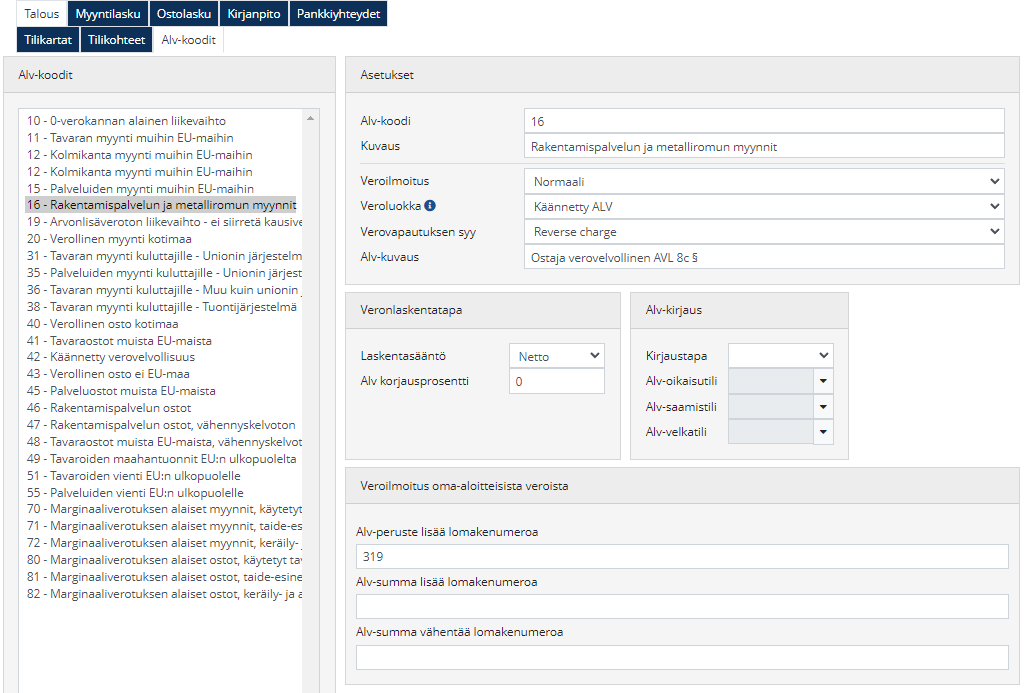The width and height of the screenshot is (1025, 693).
Task: Click the Alv-velkatili dropdown arrow
Action: click(823, 432)
